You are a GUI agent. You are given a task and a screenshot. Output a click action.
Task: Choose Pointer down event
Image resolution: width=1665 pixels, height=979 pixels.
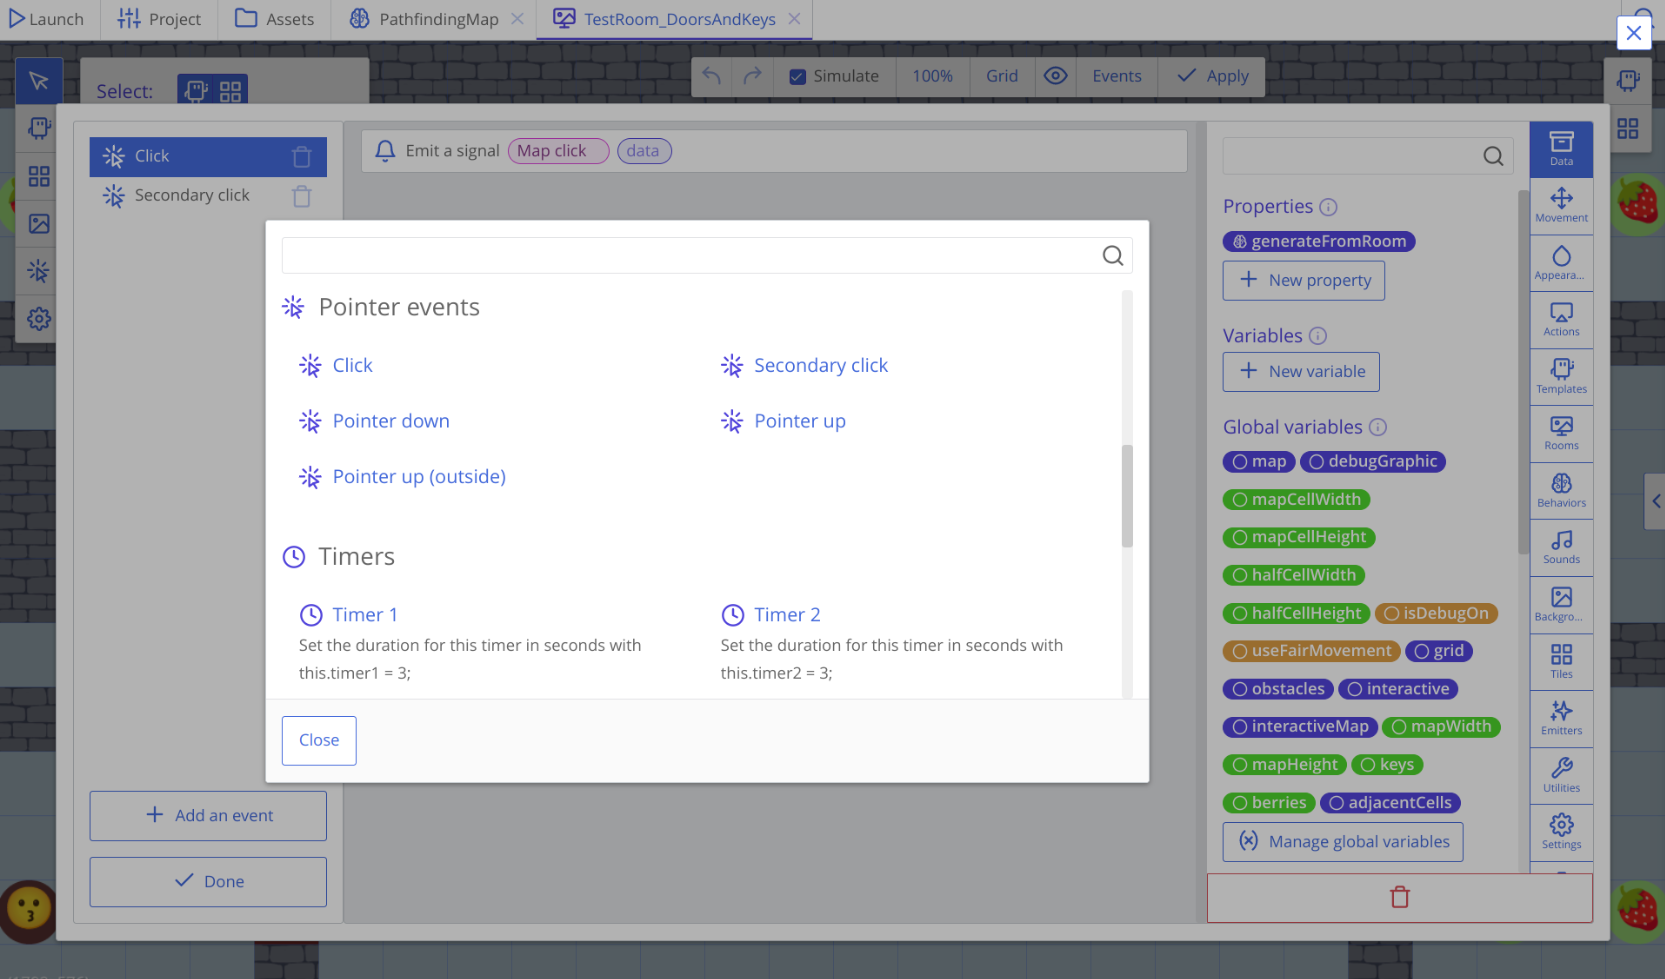point(374,422)
